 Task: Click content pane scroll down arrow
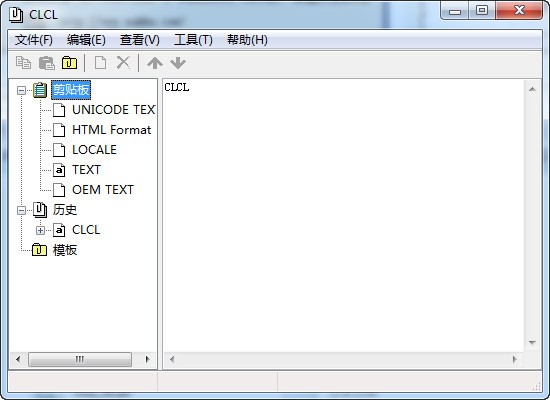pyautogui.click(x=532, y=343)
